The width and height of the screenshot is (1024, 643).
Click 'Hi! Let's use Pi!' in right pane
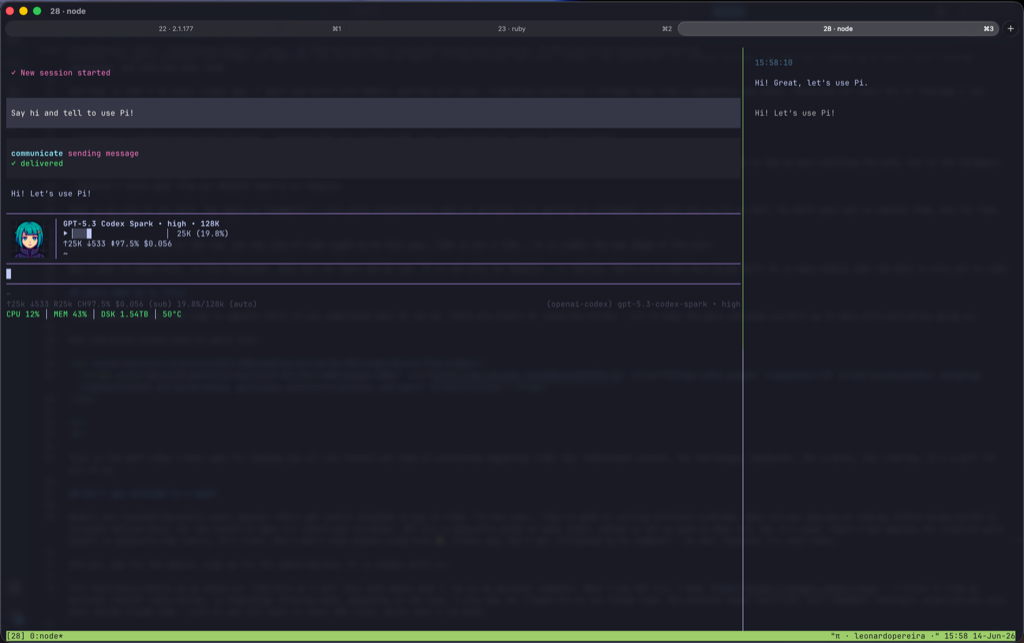(x=794, y=113)
